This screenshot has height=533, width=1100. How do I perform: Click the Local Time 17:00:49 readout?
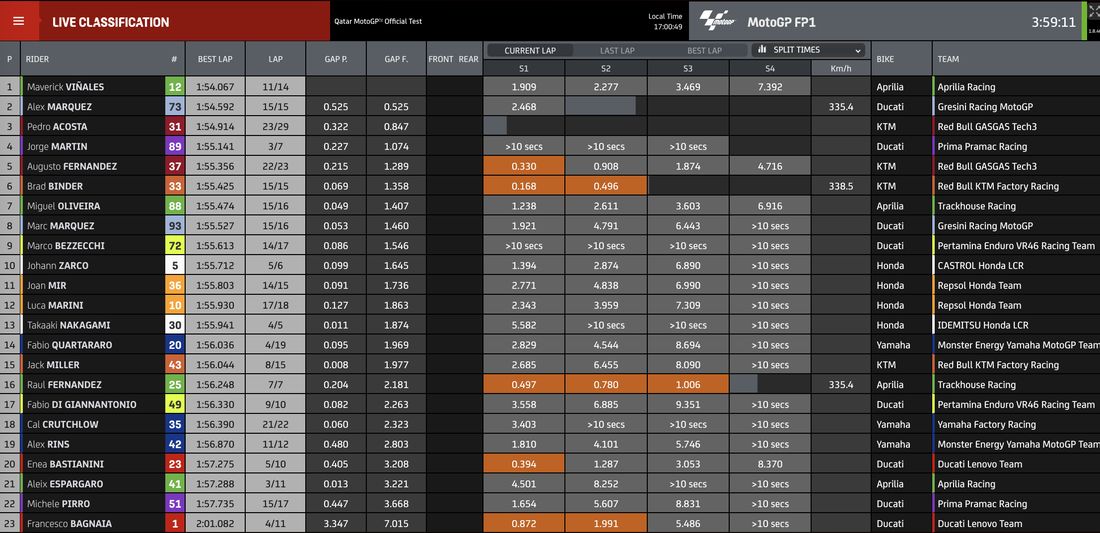pyautogui.click(x=665, y=21)
